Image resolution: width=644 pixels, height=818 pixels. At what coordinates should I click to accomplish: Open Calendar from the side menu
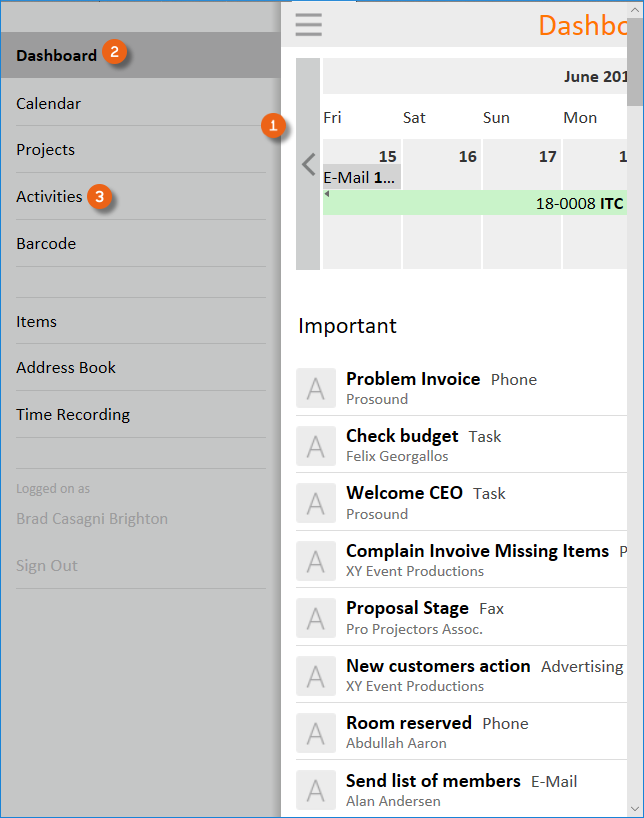[x=49, y=103]
